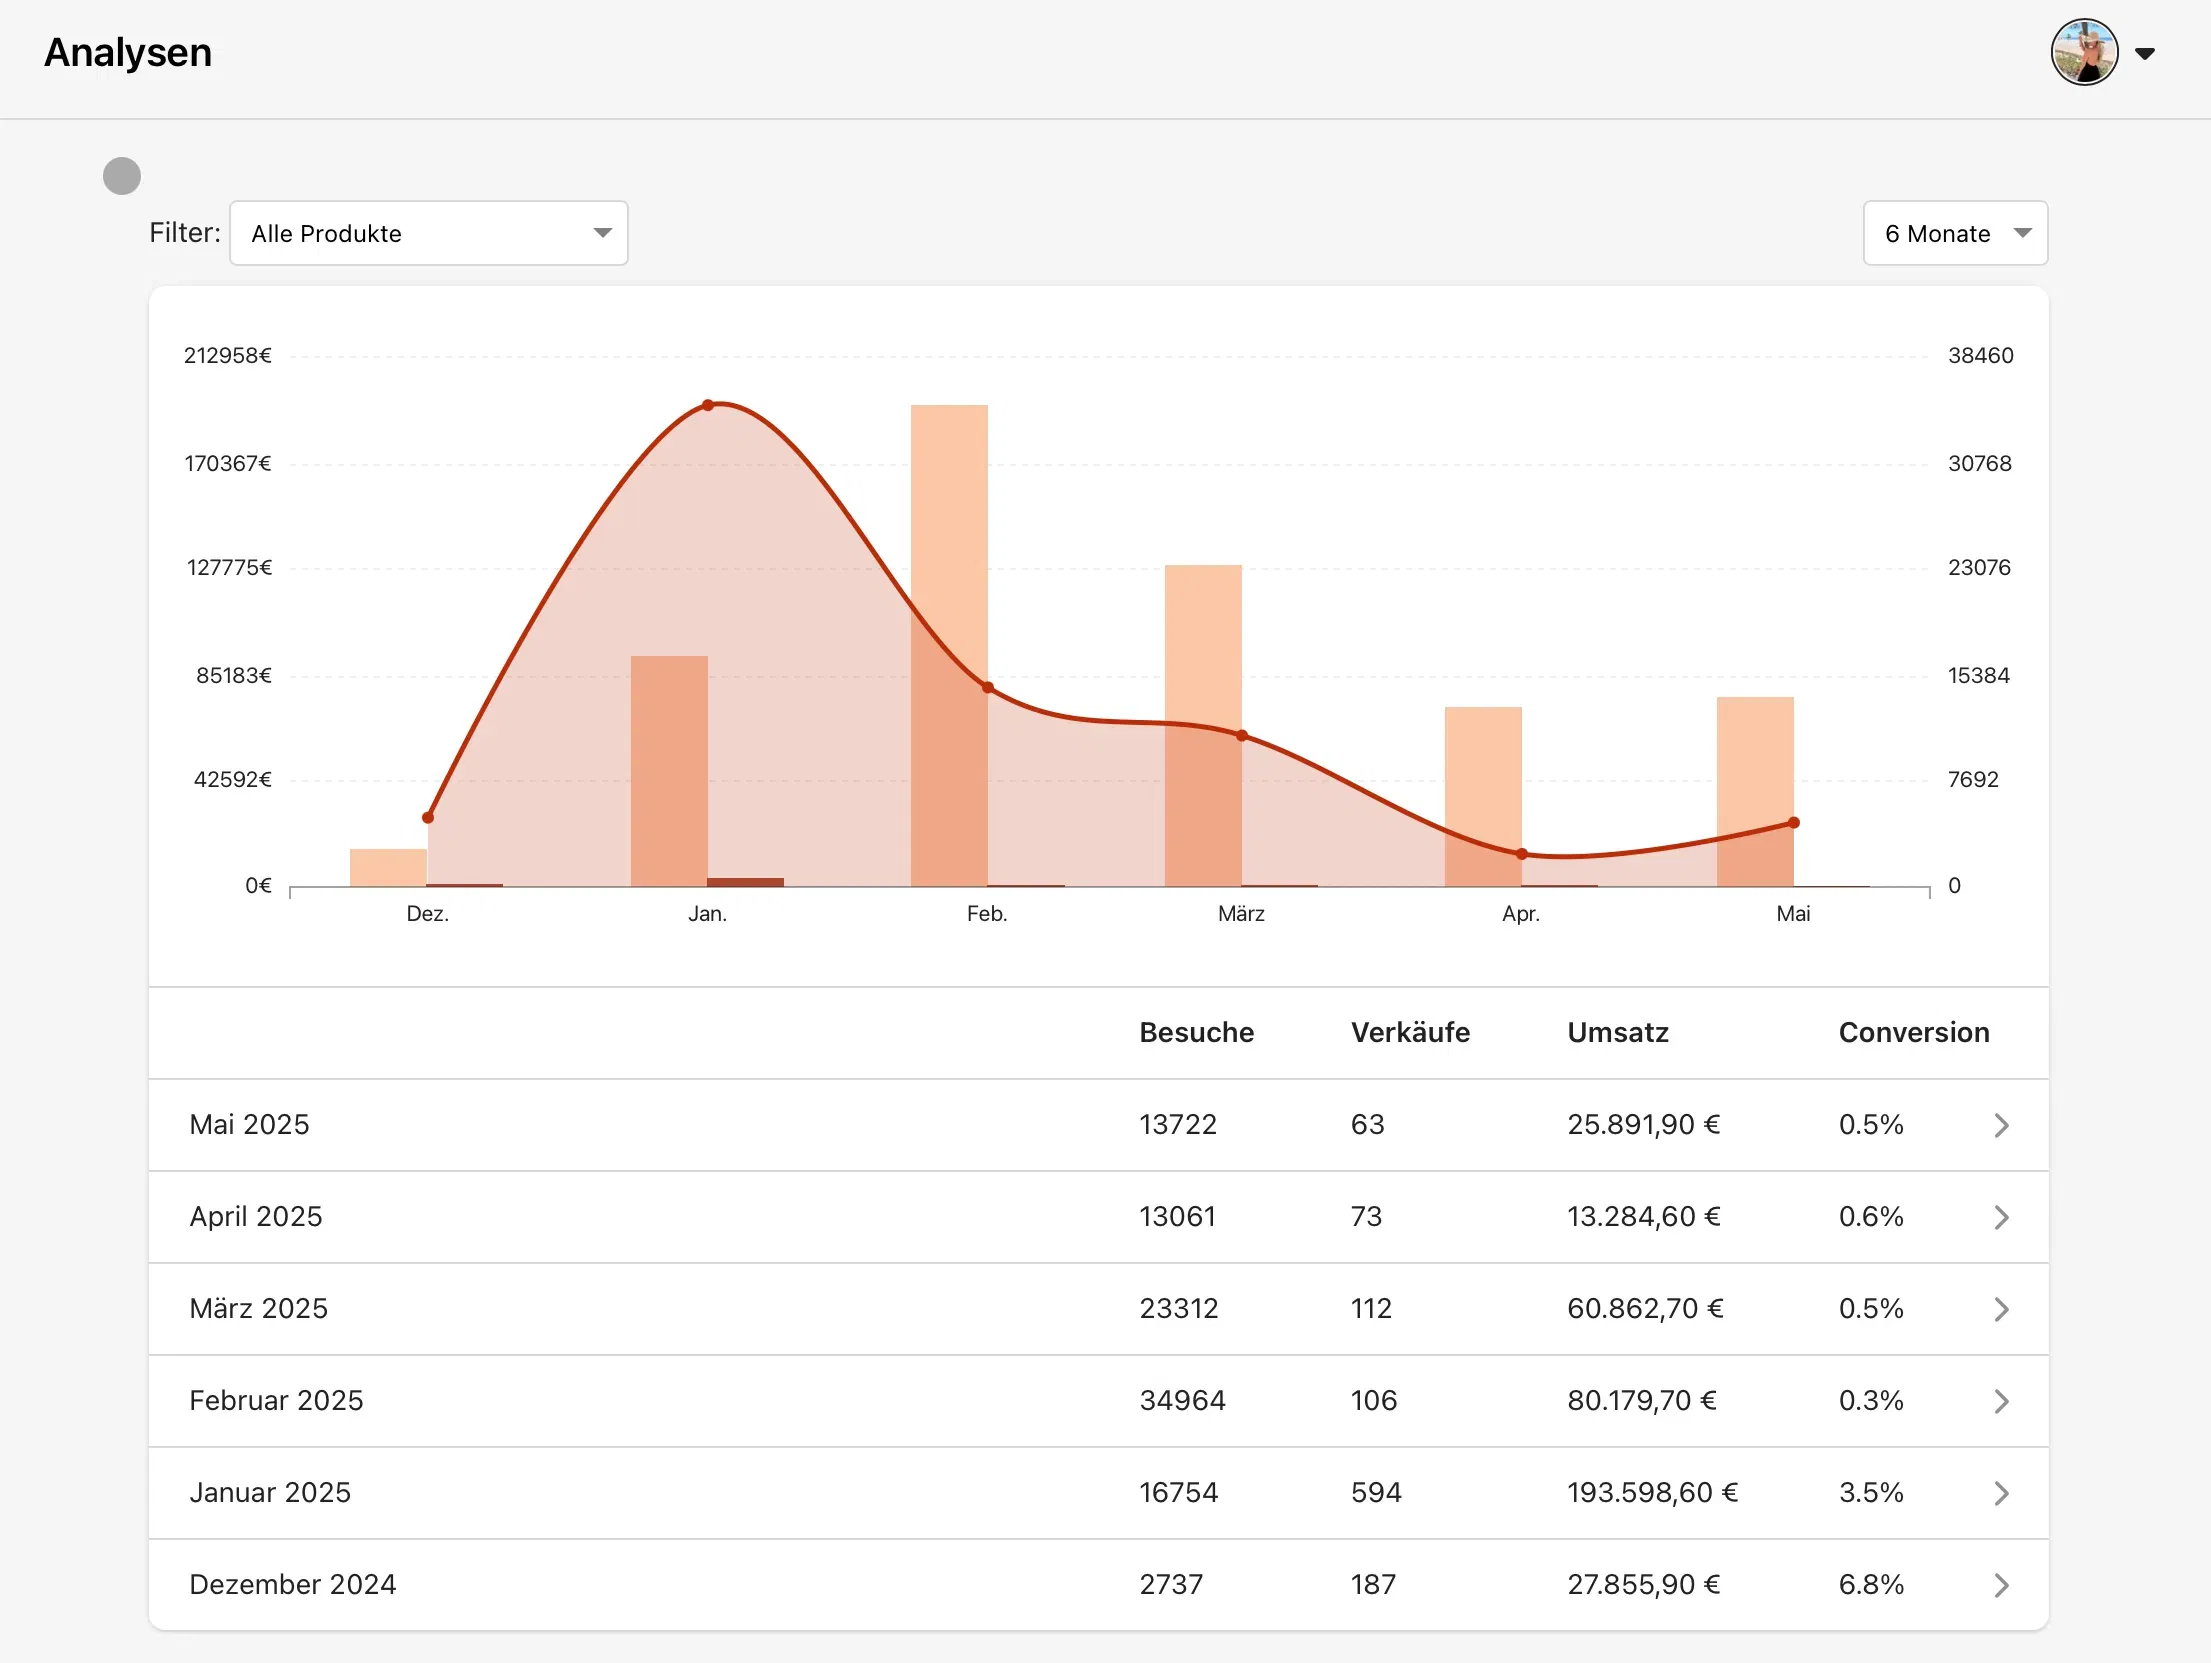Click the January peak point on the line
The image size is (2211, 1663).
tap(708, 405)
